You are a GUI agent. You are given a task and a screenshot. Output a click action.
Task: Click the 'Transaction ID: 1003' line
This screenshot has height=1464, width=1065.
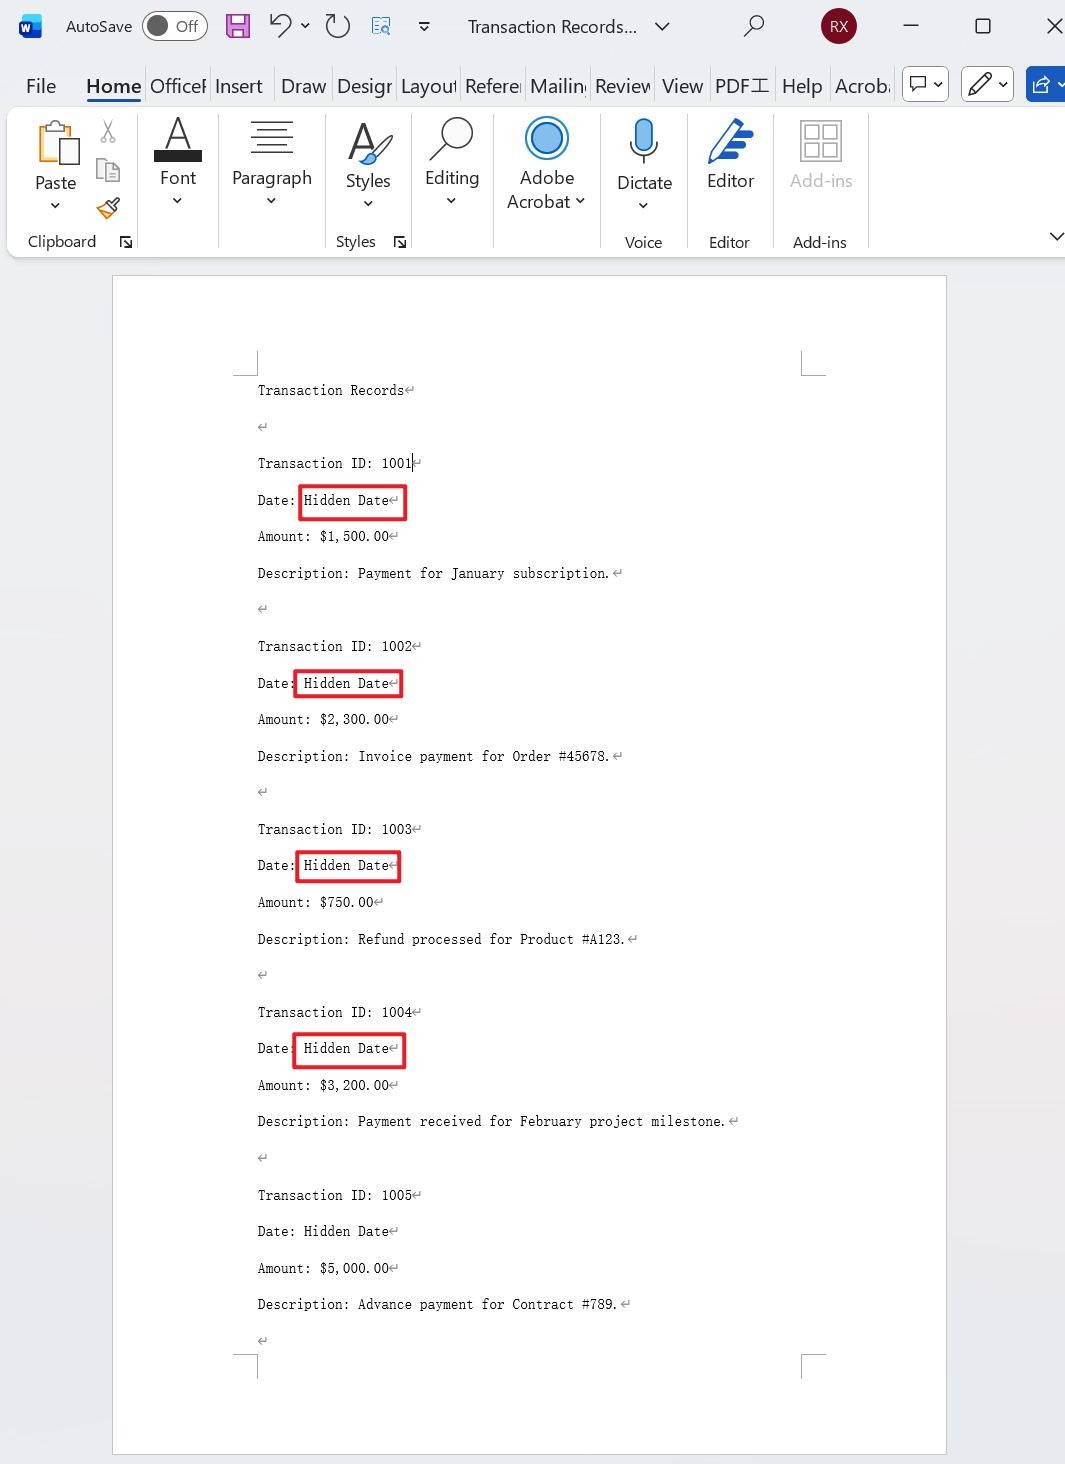[335, 829]
